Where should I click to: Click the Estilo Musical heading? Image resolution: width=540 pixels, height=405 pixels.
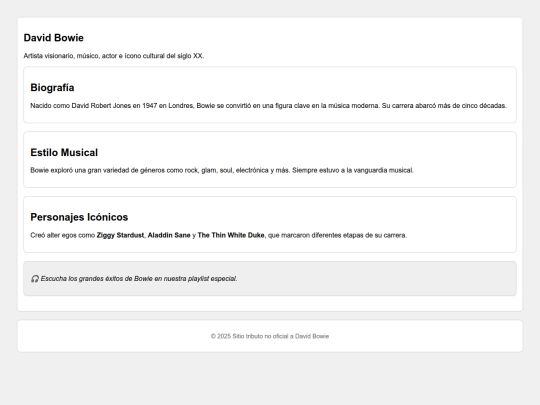click(x=64, y=152)
